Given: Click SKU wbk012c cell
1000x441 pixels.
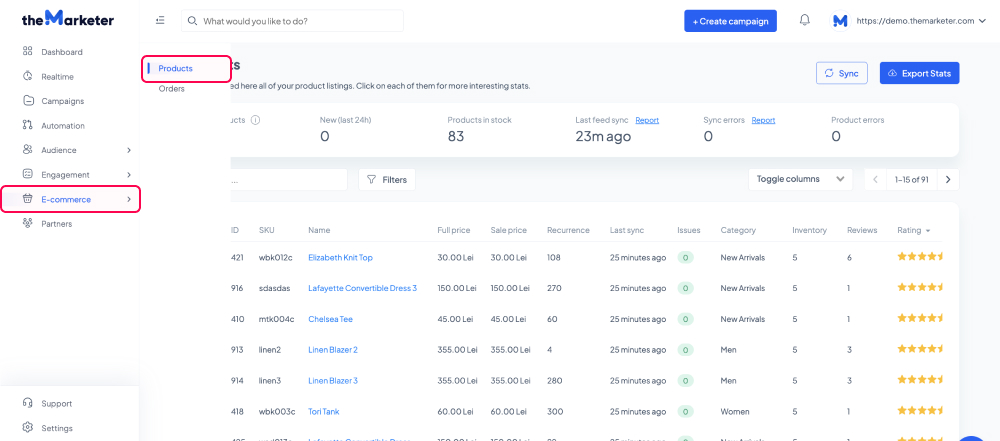Looking at the screenshot, I should coord(277,257).
